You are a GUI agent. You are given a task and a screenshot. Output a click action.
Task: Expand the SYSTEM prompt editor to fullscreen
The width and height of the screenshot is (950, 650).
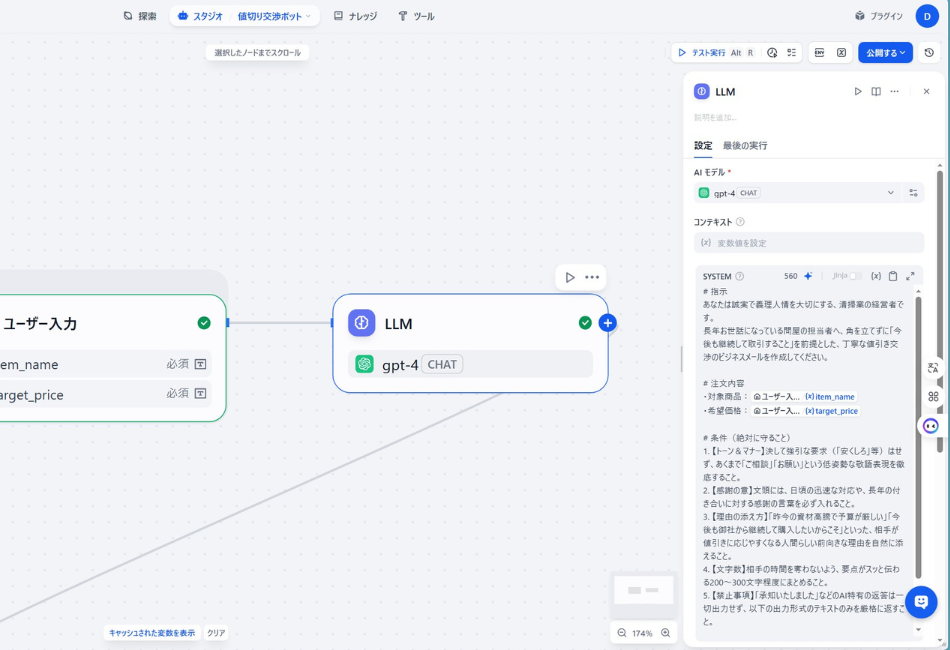tap(910, 276)
